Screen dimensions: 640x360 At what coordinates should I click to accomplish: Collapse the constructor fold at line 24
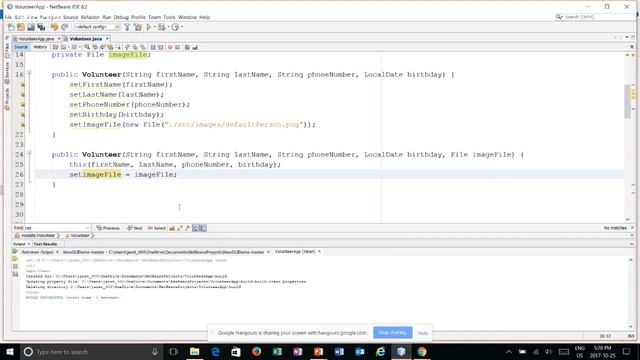click(x=29, y=153)
